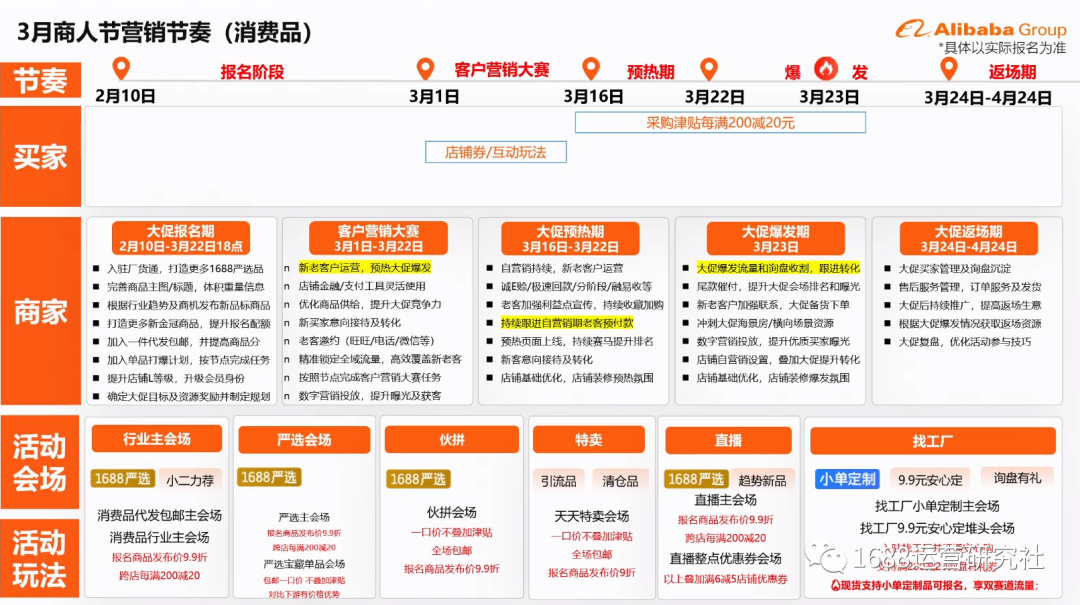This screenshot has width=1080, height=605.
Task: Click 1688严选 tag under 伙拼
Action: point(418,479)
